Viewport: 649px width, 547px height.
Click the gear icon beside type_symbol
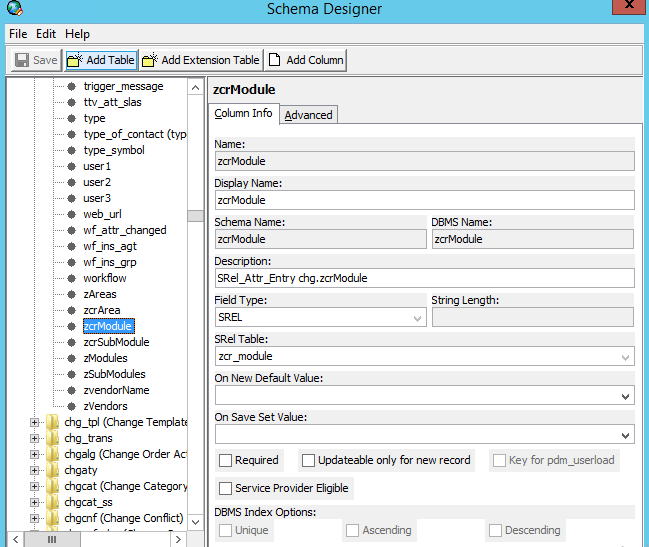click(x=72, y=150)
